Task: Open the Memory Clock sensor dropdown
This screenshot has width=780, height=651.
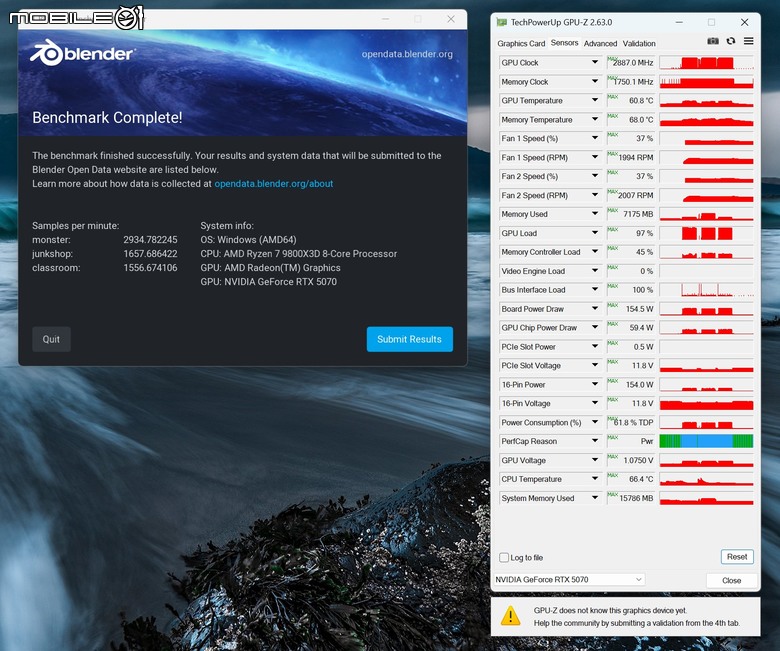Action: pos(595,82)
